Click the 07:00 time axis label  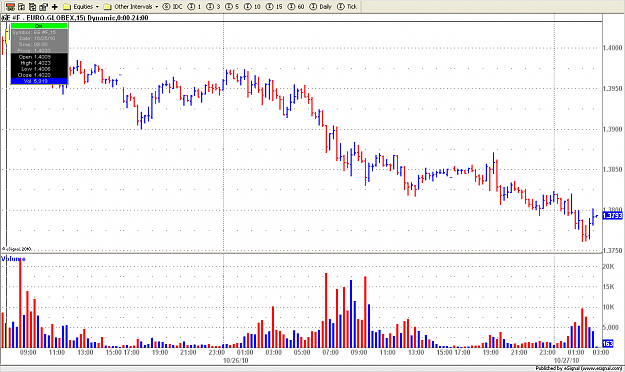coord(330,352)
